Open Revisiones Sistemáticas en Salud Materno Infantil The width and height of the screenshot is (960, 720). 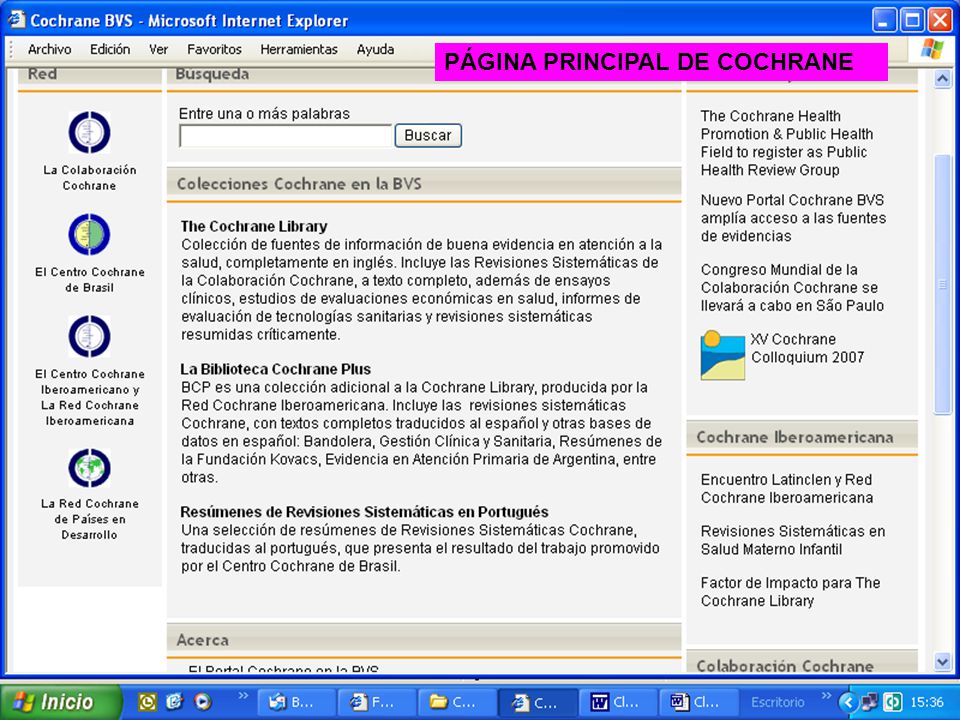[793, 540]
